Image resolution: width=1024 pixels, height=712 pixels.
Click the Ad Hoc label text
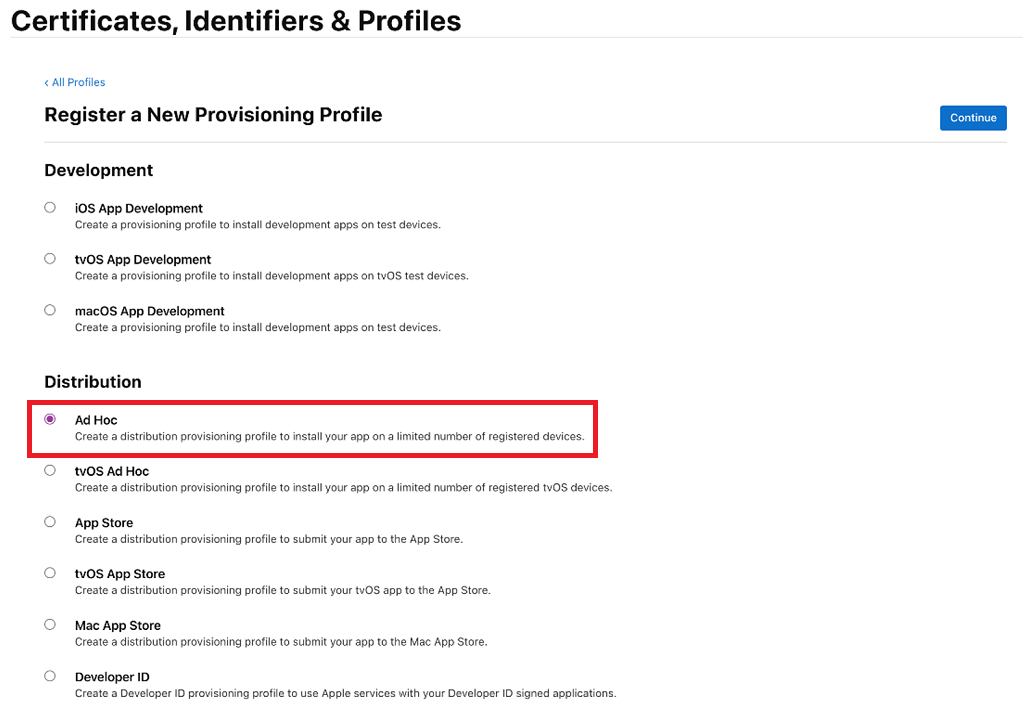(x=96, y=420)
